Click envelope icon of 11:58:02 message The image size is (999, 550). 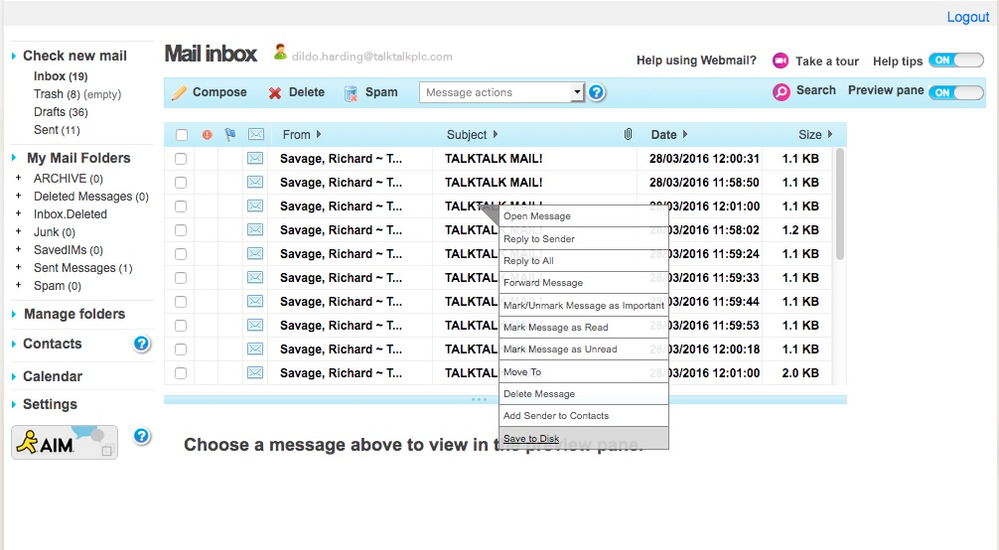click(255, 229)
